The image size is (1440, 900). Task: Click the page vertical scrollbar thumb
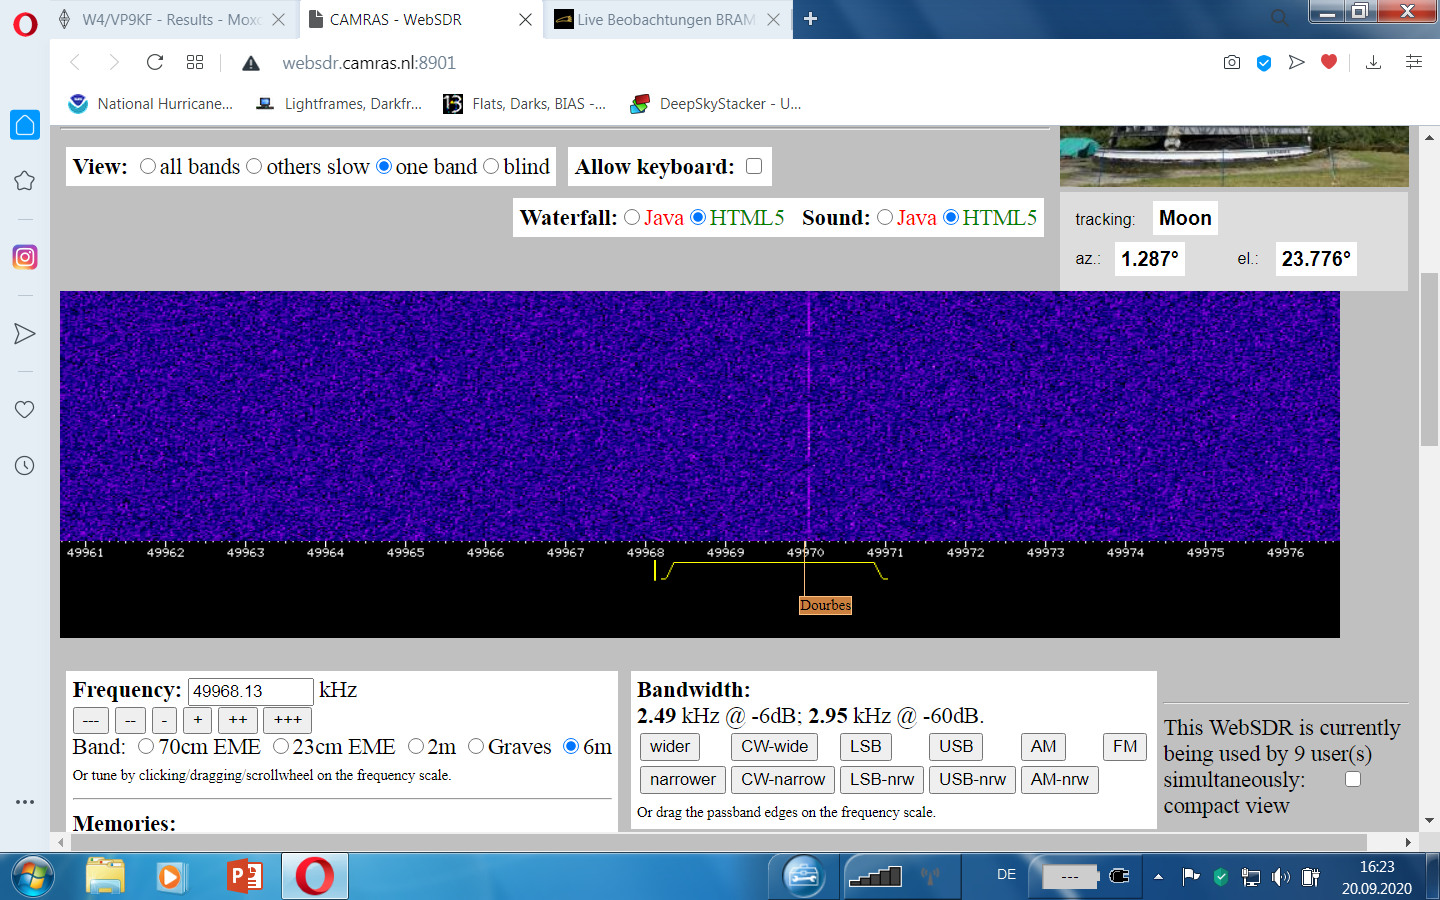pos(1429,358)
